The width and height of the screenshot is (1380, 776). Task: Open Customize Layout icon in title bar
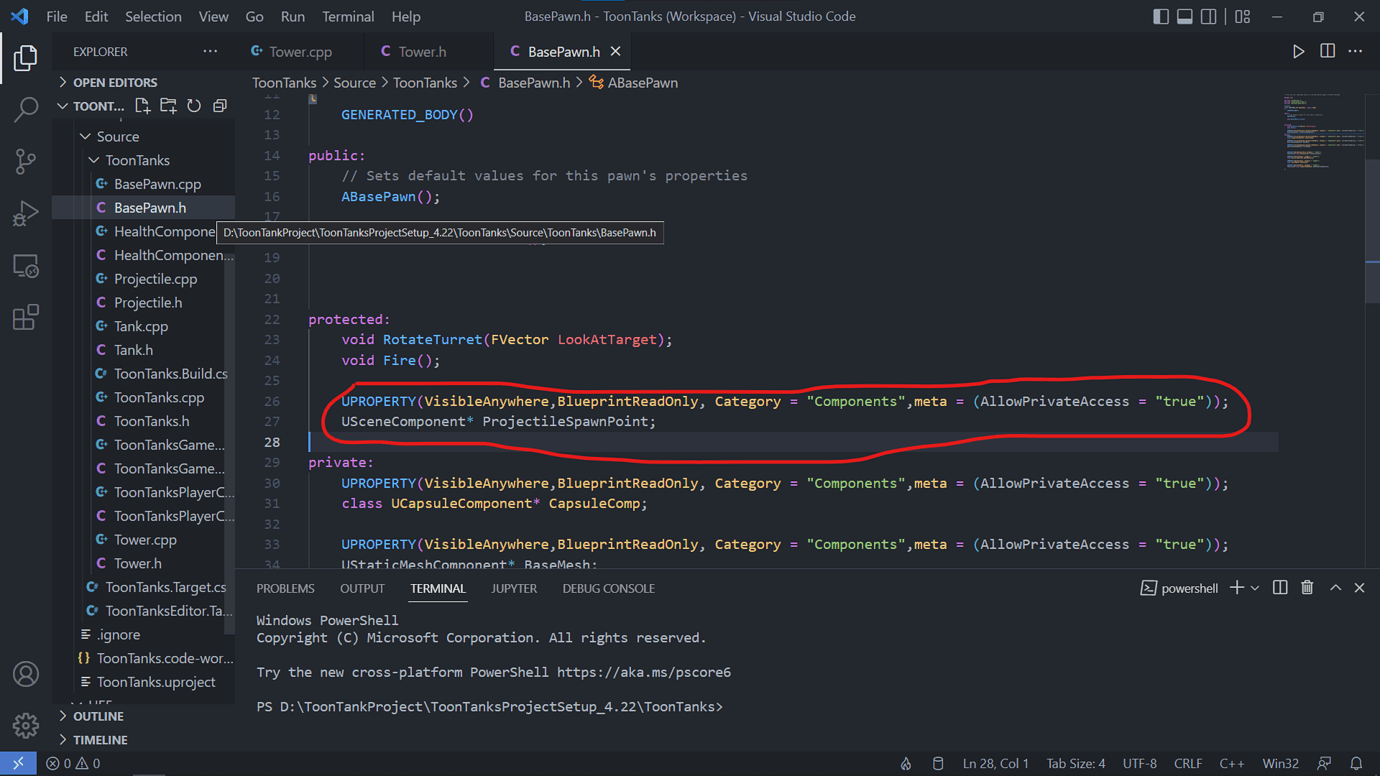point(1242,16)
